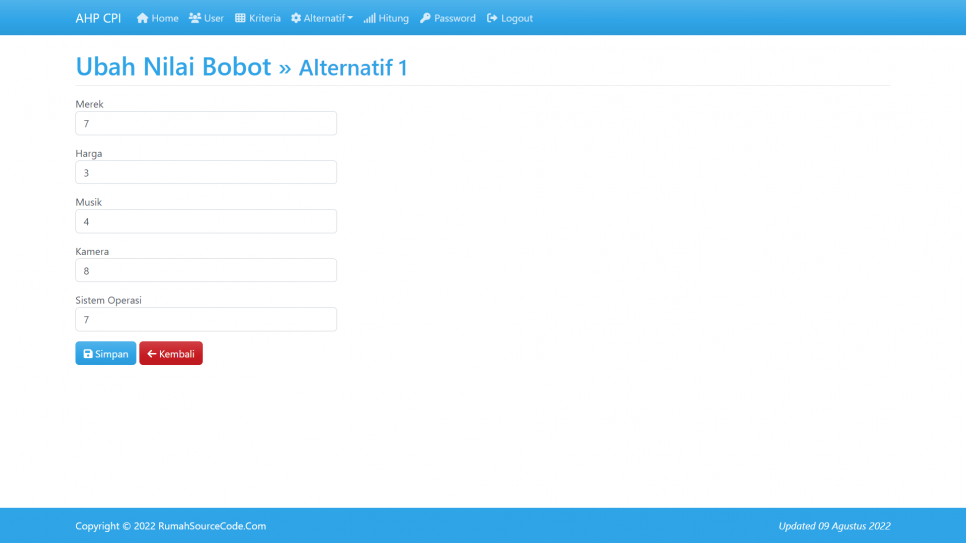The height and width of the screenshot is (543, 966).
Task: Open the Password menu item
Action: (x=448, y=18)
